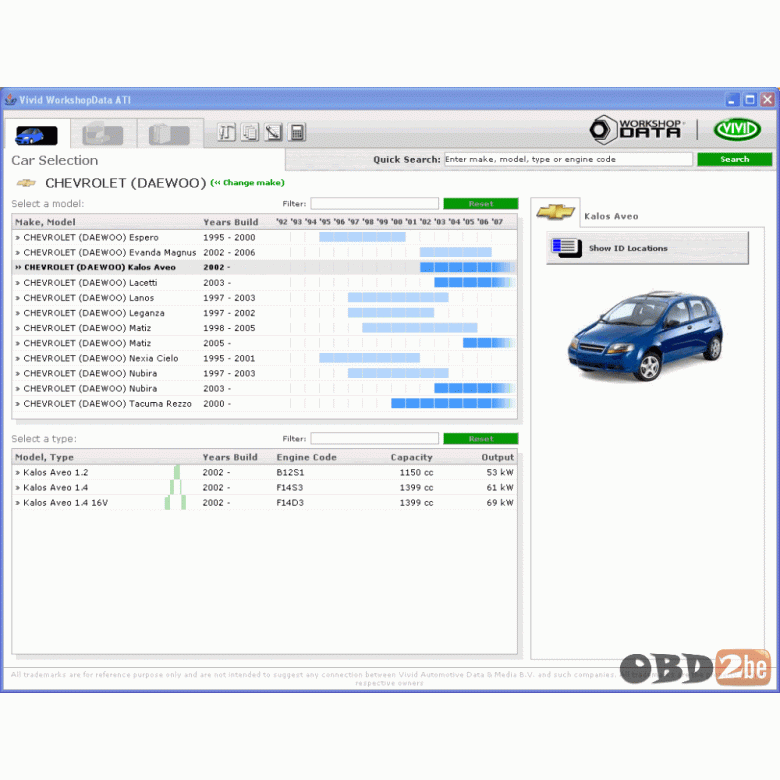Select the Leganza model row
Viewport: 780px width, 780px height.
(x=264, y=313)
